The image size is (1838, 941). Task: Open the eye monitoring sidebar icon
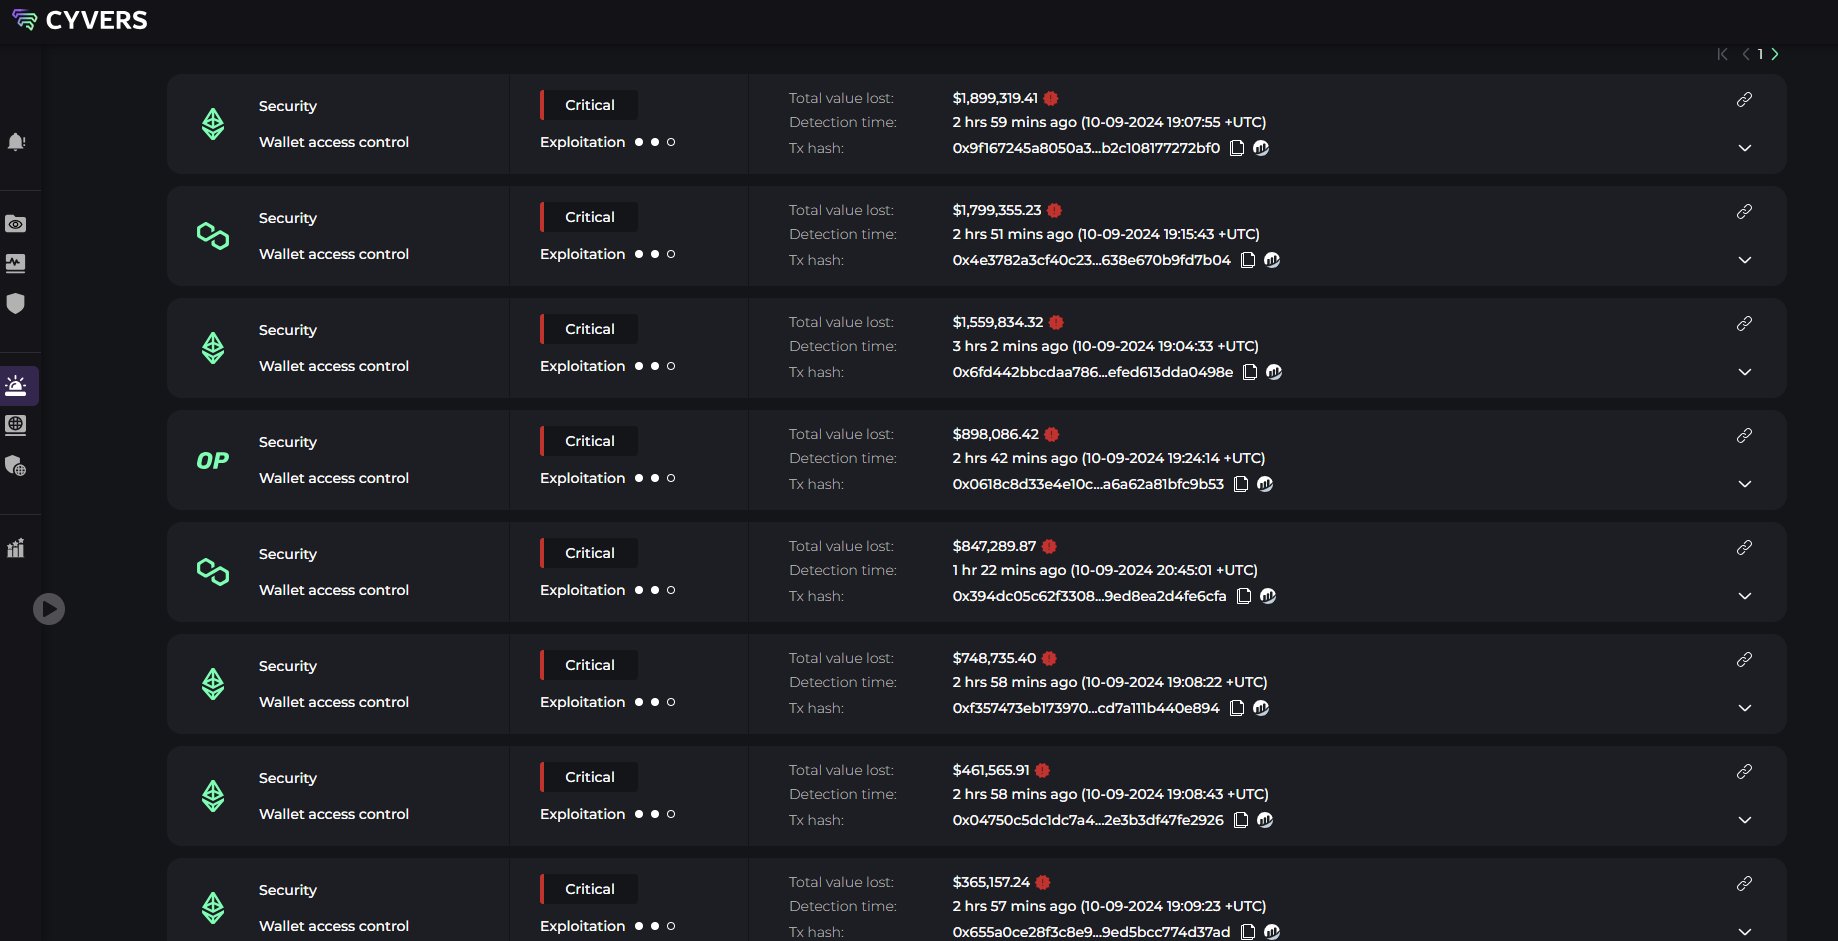click(16, 224)
